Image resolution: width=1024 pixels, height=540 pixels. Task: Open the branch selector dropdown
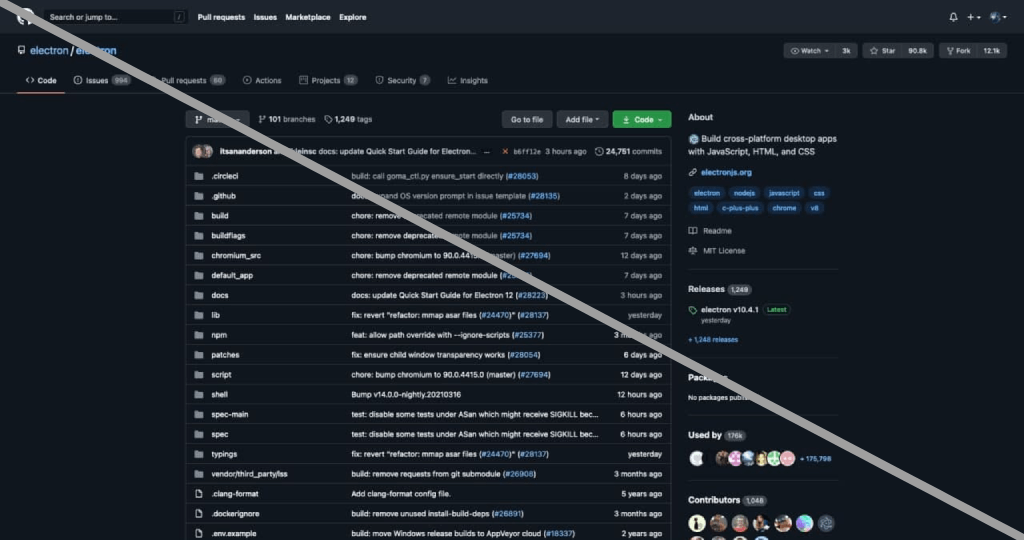217,119
